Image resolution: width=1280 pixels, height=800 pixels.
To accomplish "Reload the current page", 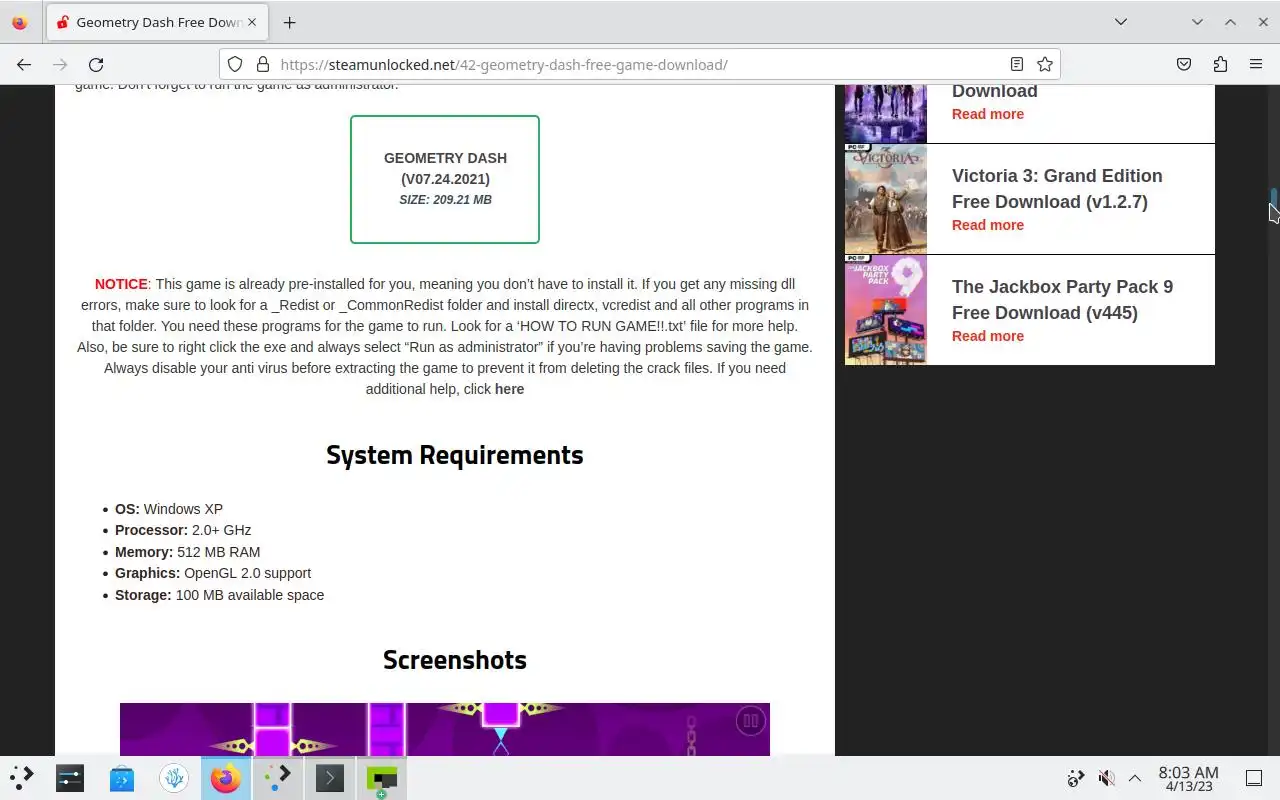I will (x=96, y=64).
